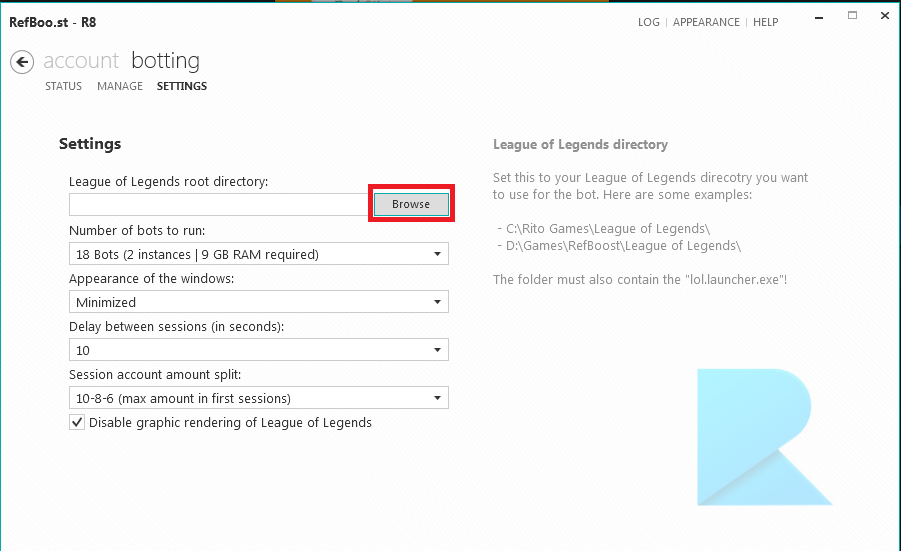Image resolution: width=901 pixels, height=551 pixels.
Task: Toggle Disable graphic rendering checkbox
Action: click(x=77, y=422)
